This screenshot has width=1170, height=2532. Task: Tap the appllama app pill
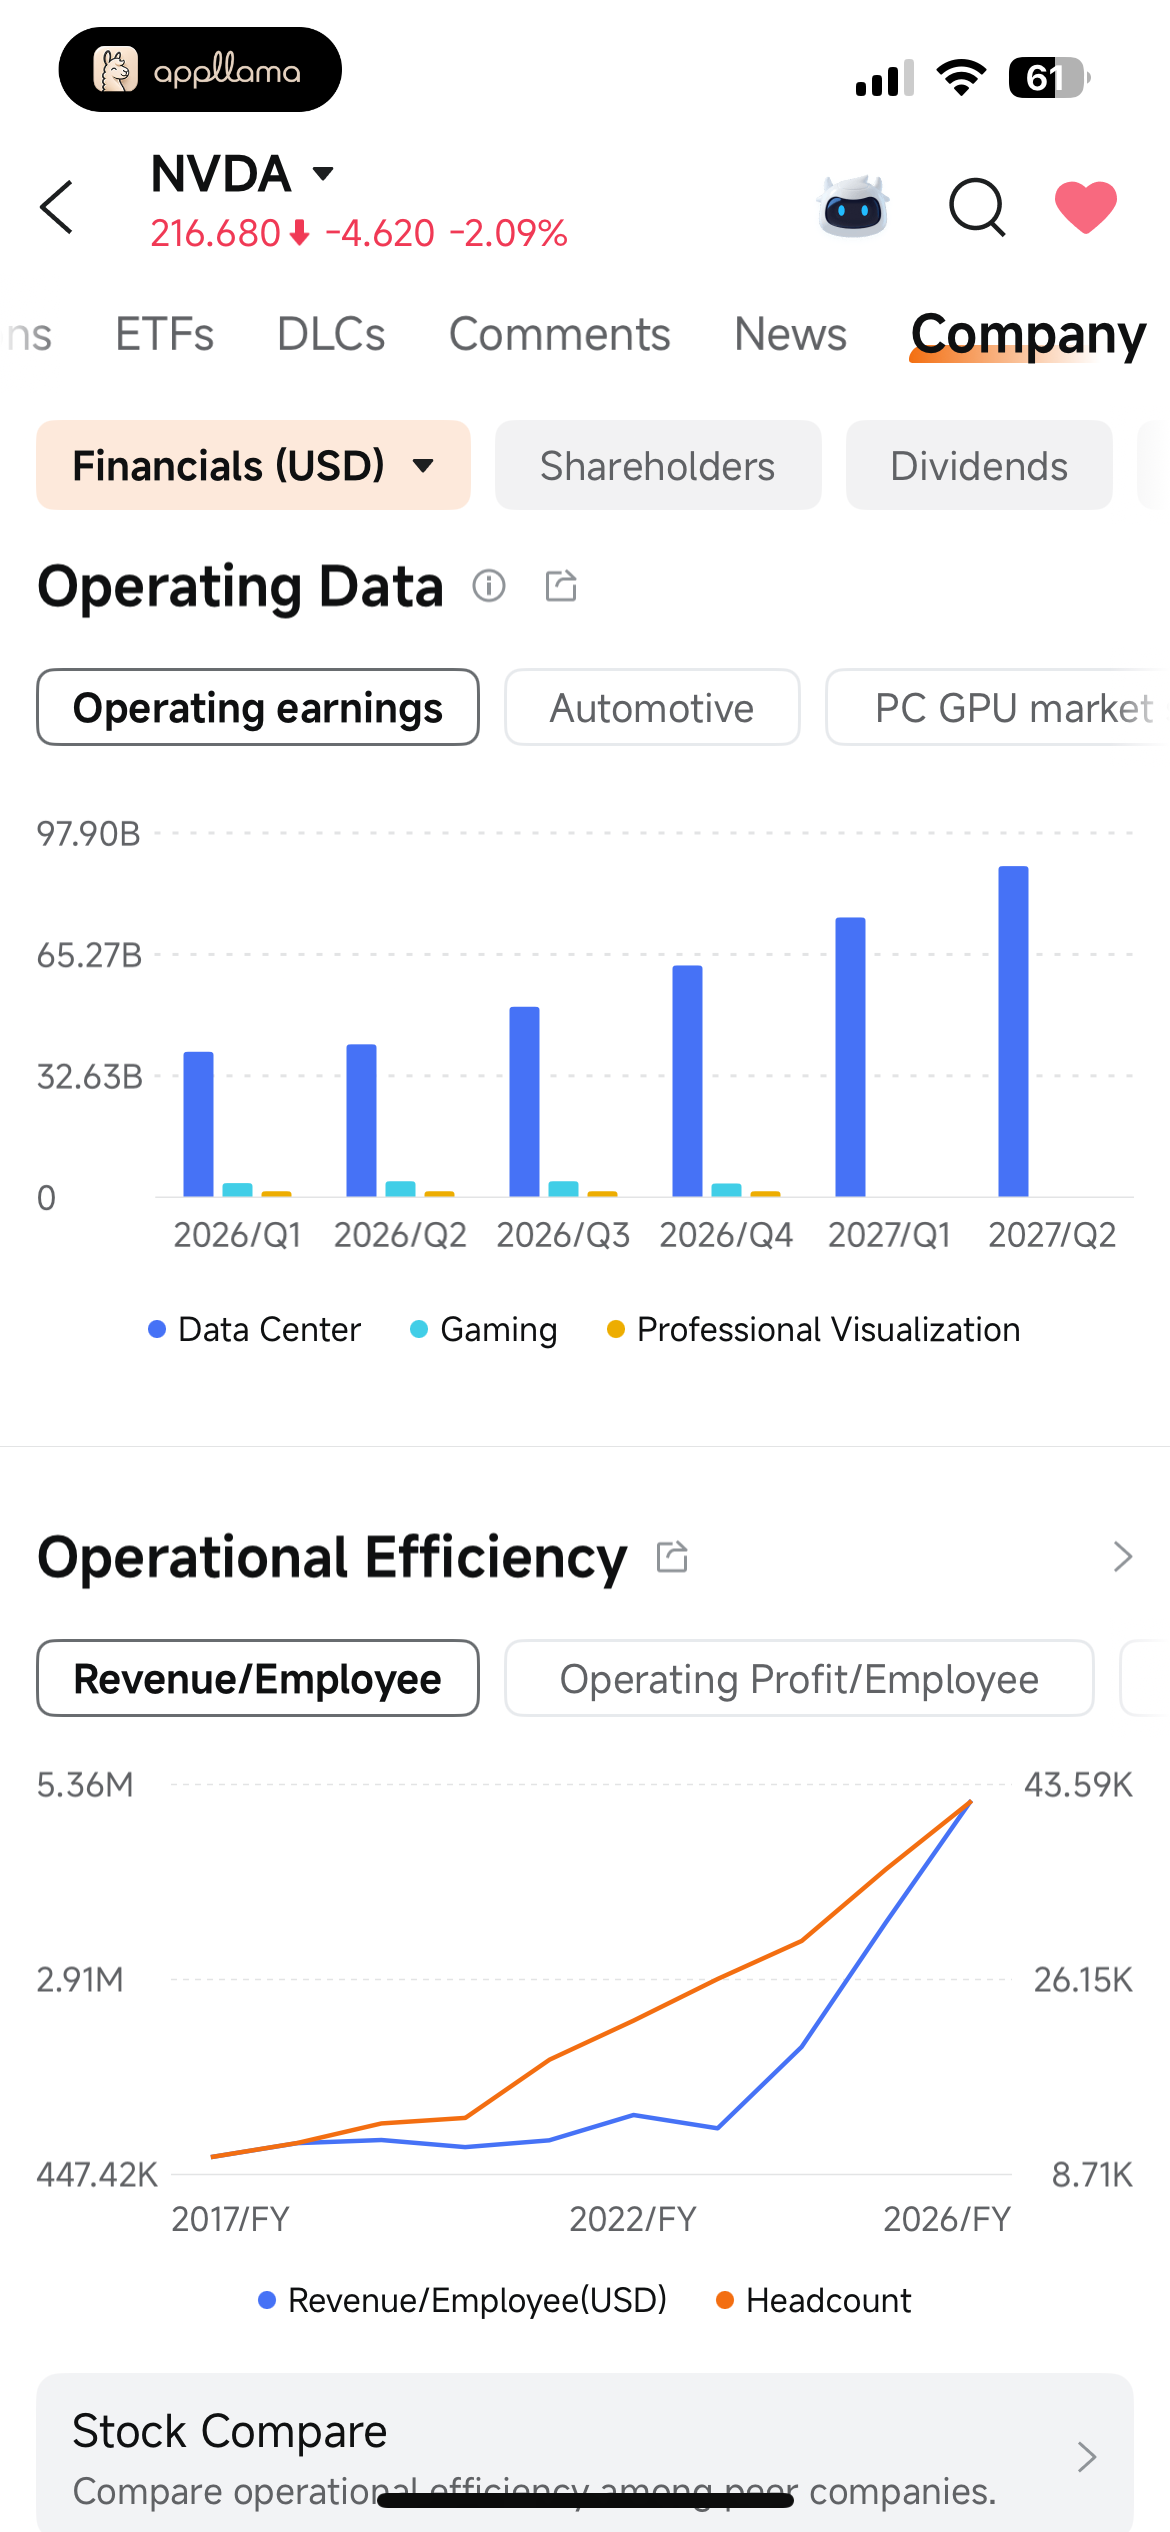point(200,70)
